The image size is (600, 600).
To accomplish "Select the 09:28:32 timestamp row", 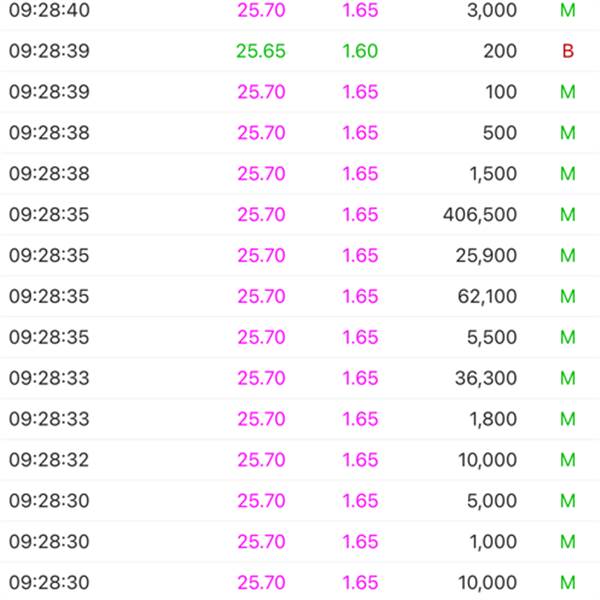I will 300,460.
